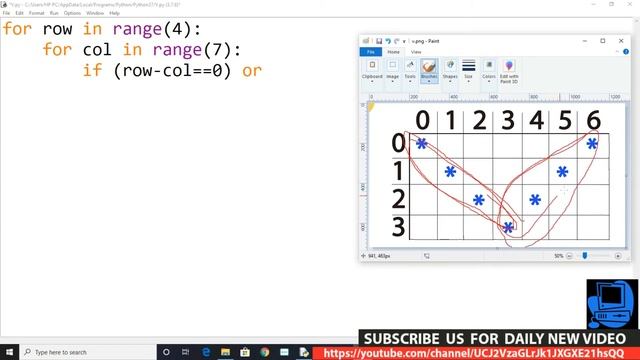Open Customize Quick Access Toolbar arrow in Paint
Viewport: 640px width, 360px height.
point(404,41)
